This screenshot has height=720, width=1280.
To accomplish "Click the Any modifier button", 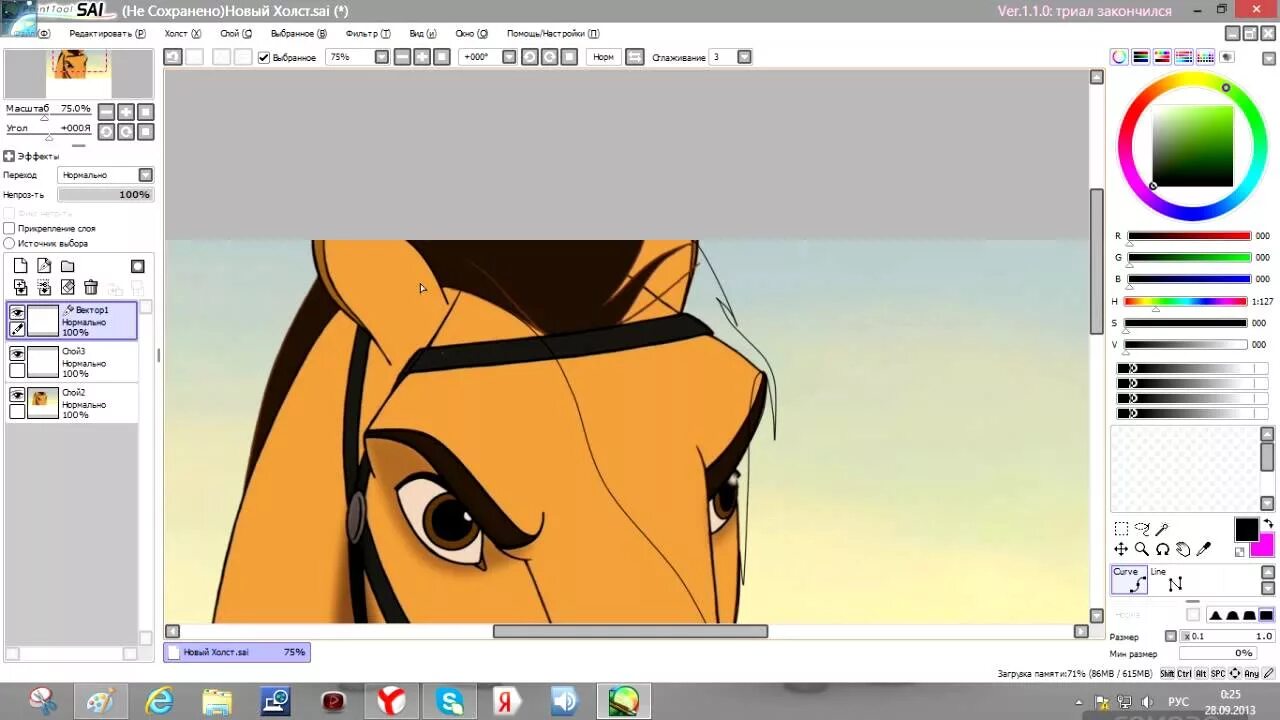I will (1250, 674).
